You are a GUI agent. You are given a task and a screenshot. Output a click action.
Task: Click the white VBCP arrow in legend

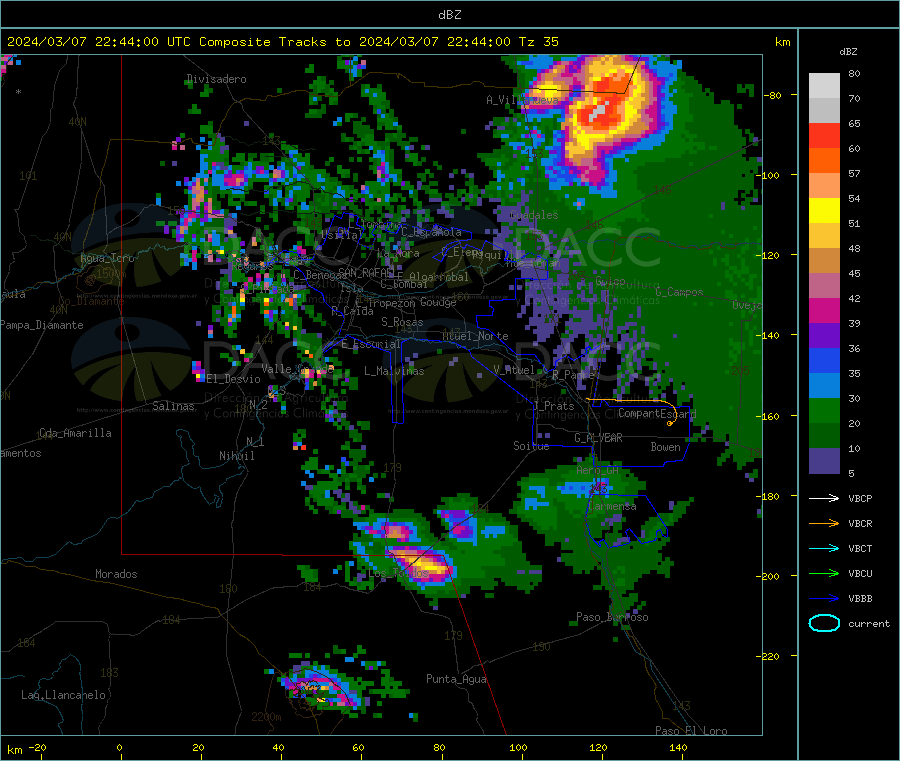[824, 498]
